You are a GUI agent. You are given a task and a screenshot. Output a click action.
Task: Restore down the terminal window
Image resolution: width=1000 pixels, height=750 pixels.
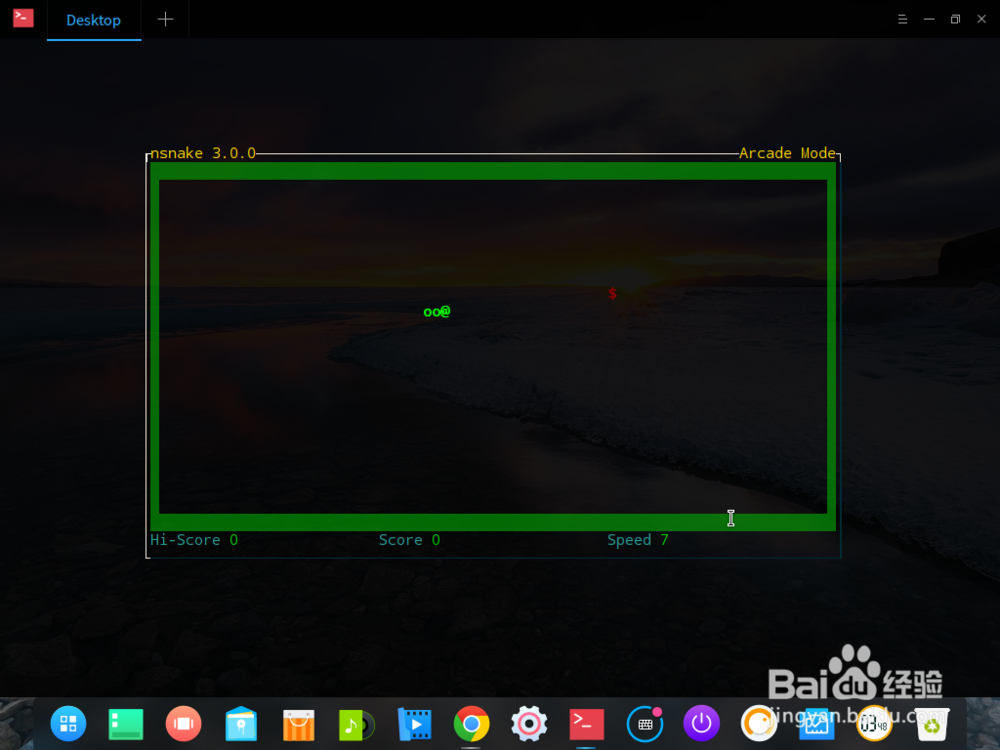click(x=955, y=19)
